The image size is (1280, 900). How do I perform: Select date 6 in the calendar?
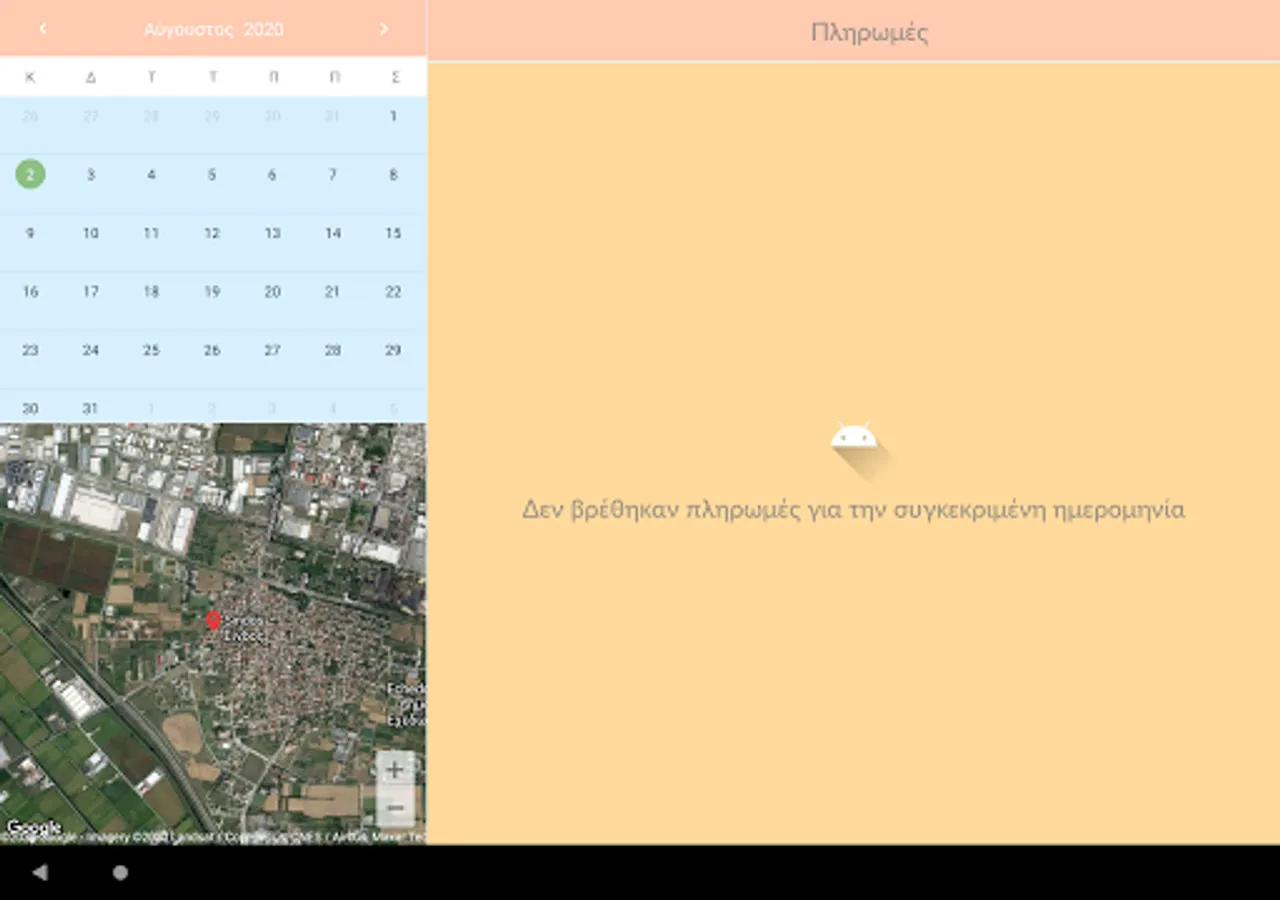pos(272,175)
